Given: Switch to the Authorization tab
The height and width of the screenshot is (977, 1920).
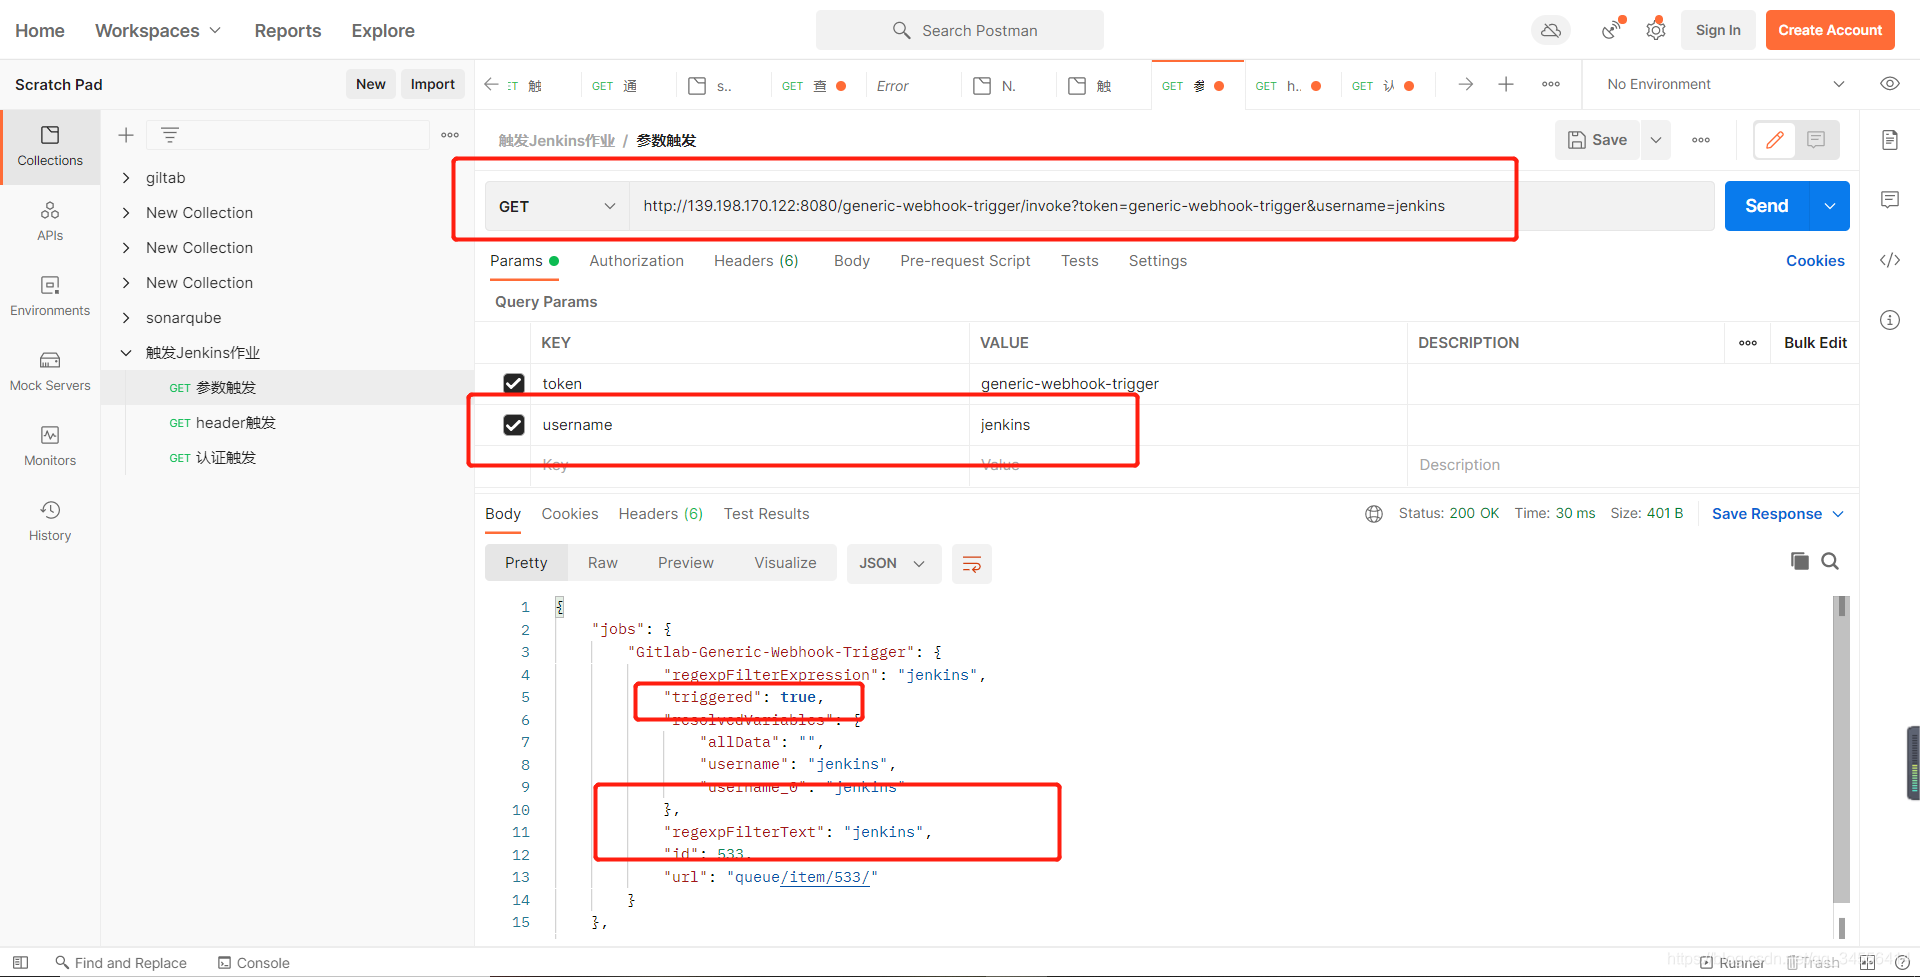Looking at the screenshot, I should pos(637,261).
